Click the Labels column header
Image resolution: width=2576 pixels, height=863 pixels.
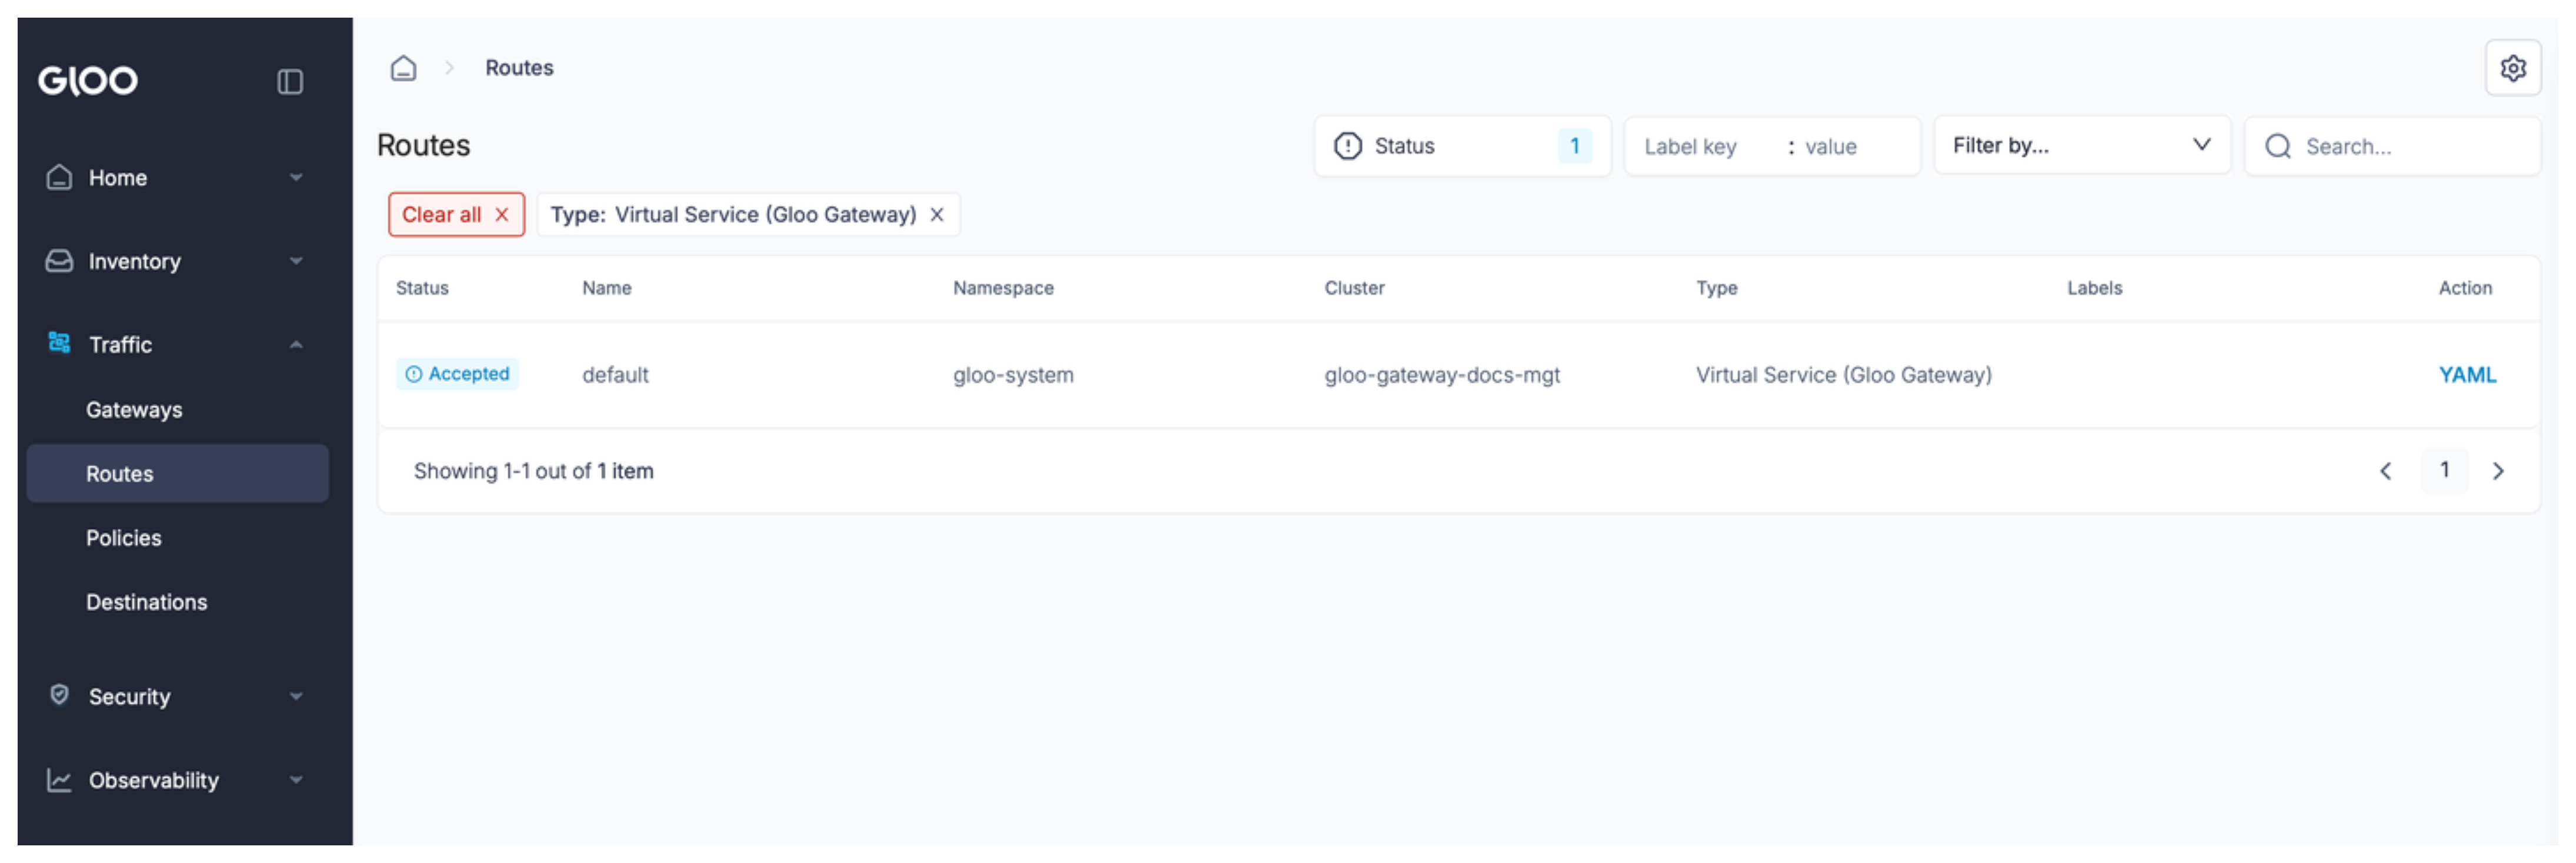pyautogui.click(x=2094, y=288)
